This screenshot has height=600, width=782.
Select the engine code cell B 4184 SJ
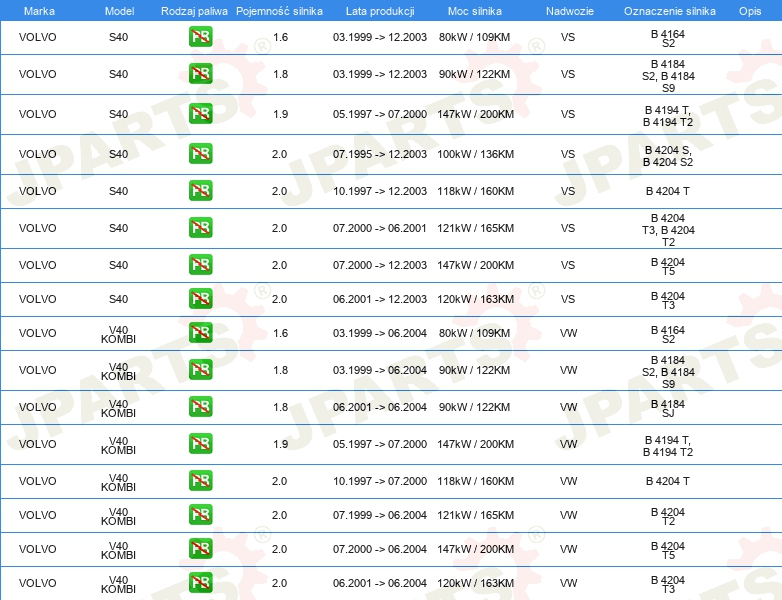coord(668,408)
